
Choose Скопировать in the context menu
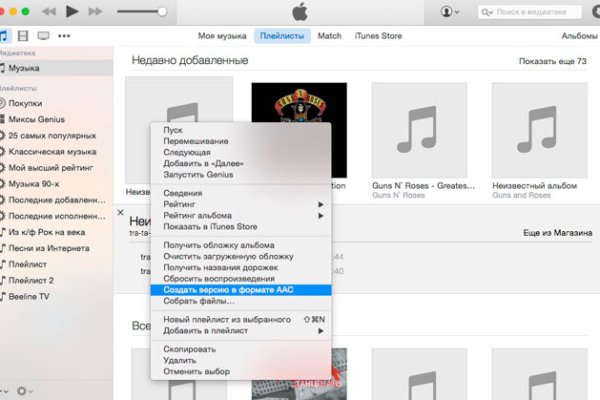click(241, 349)
